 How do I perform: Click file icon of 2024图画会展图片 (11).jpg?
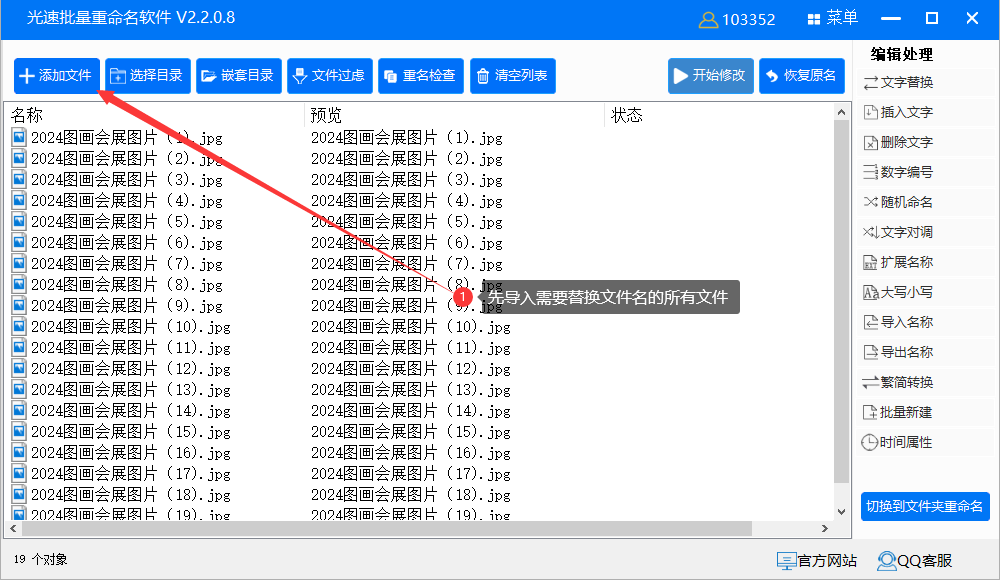click(x=19, y=348)
